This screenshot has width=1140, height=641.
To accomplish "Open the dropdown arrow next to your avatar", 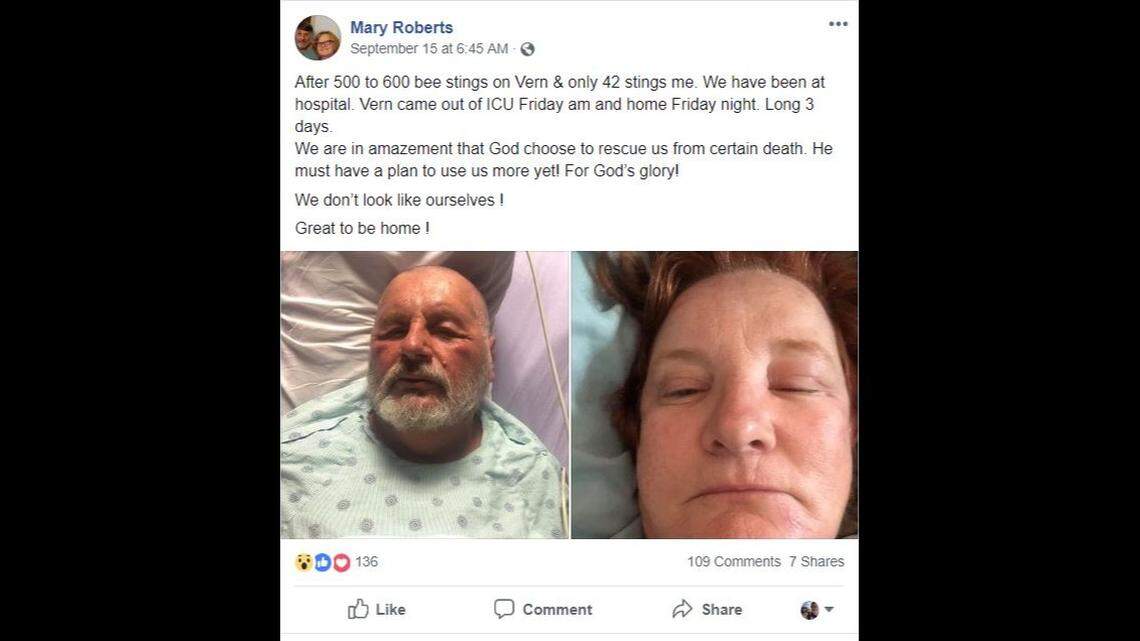I will click(x=827, y=610).
